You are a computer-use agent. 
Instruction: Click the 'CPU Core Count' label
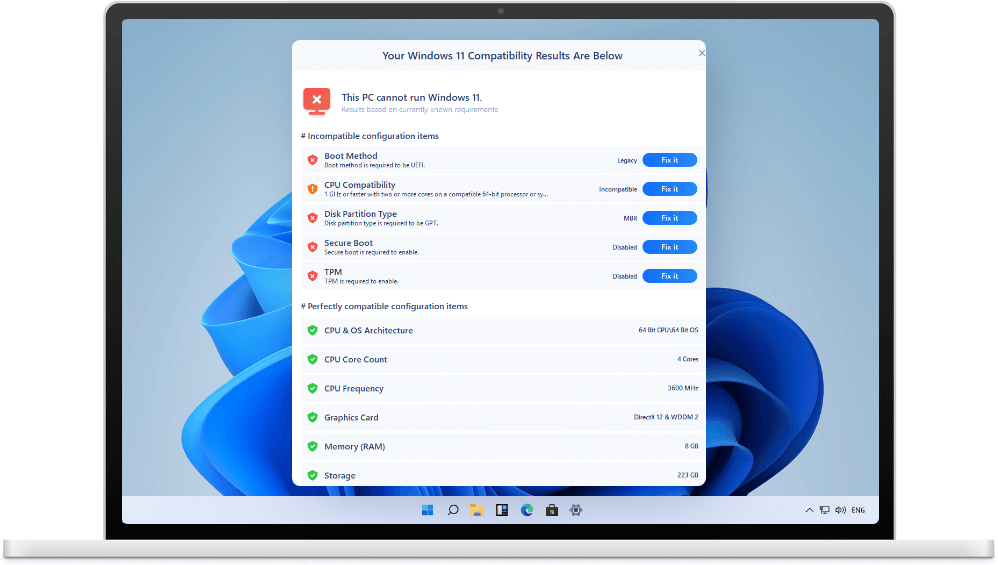point(356,359)
